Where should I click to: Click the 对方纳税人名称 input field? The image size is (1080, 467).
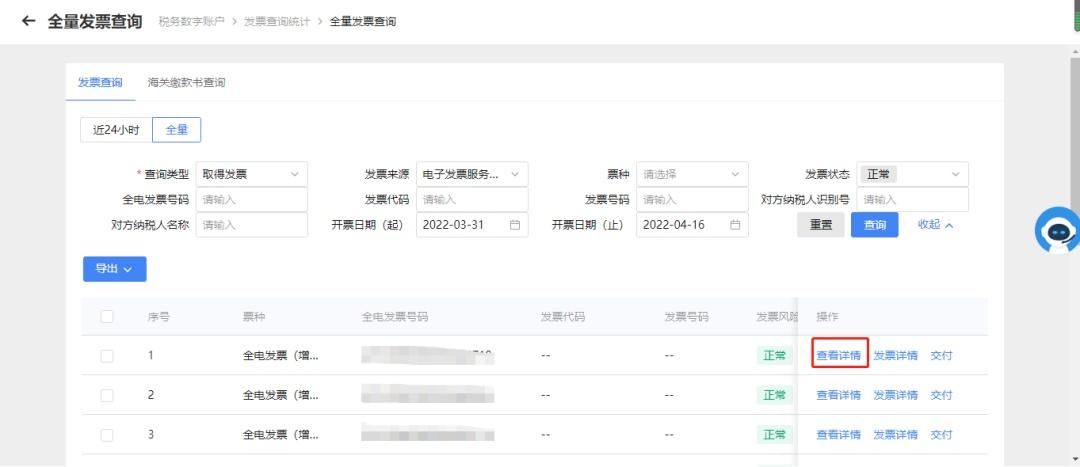point(251,225)
